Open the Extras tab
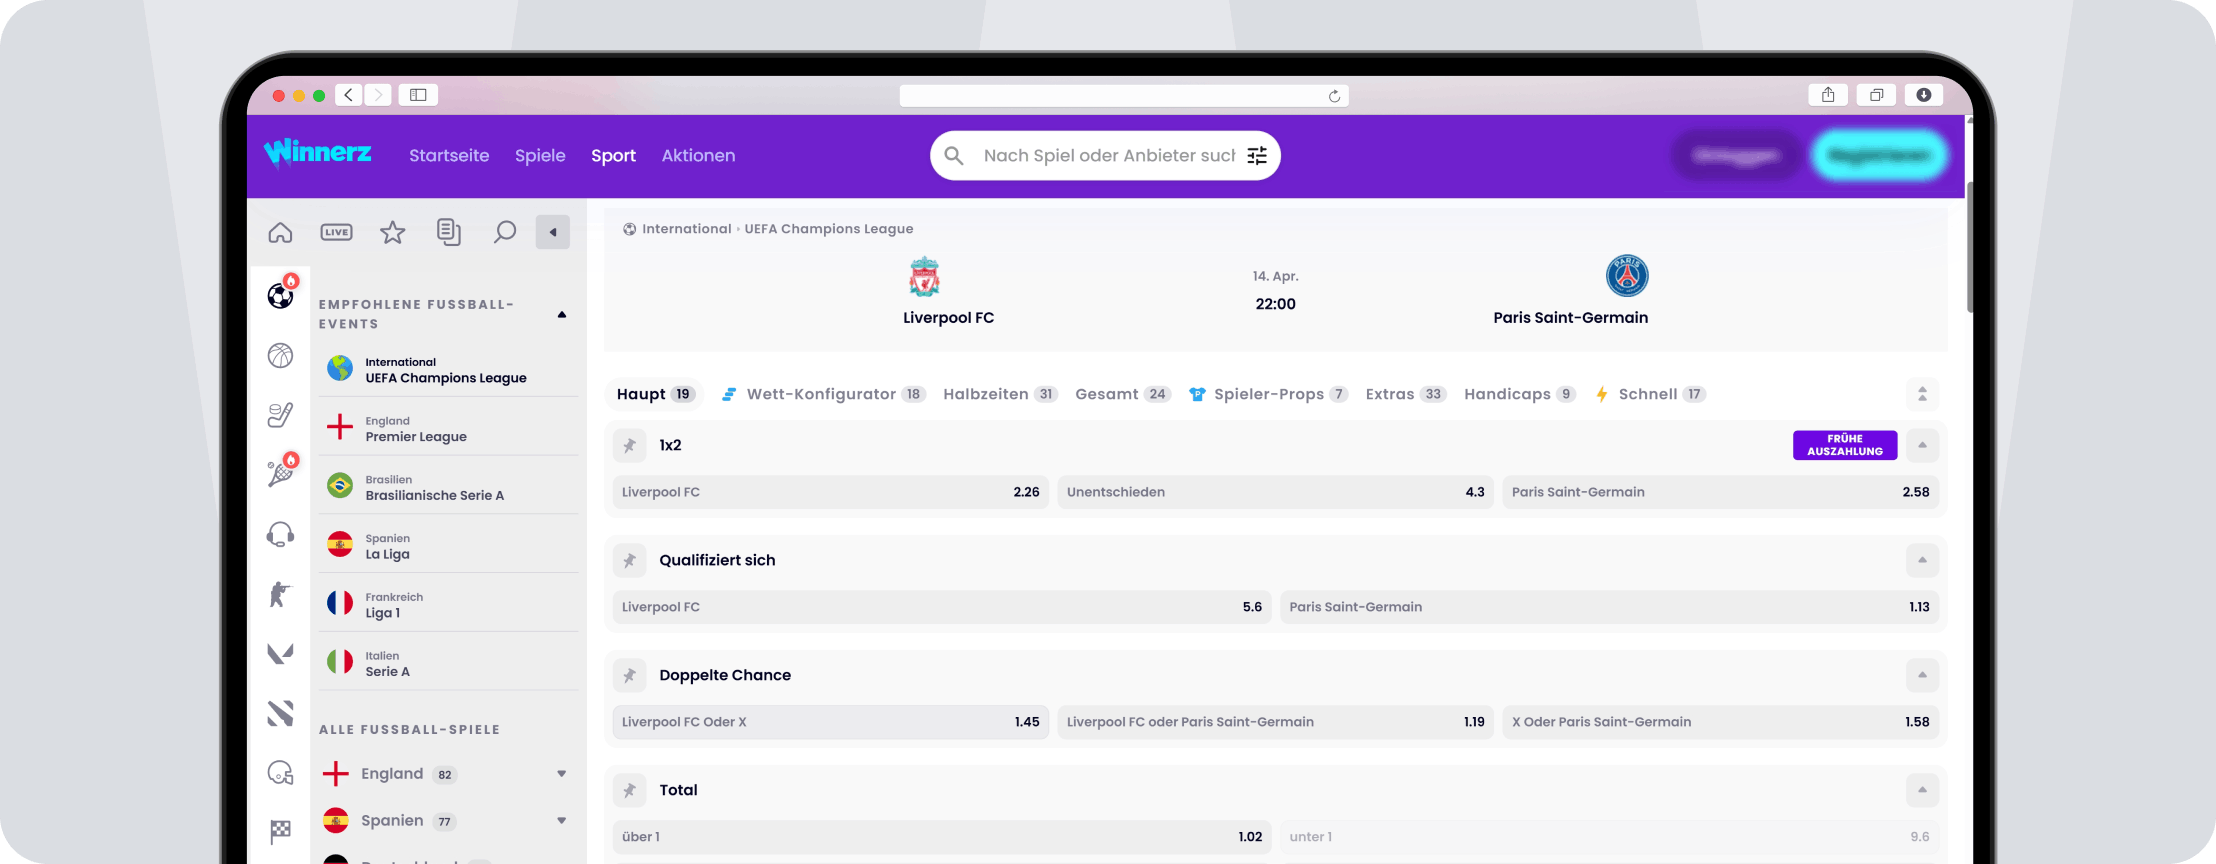 (1405, 394)
